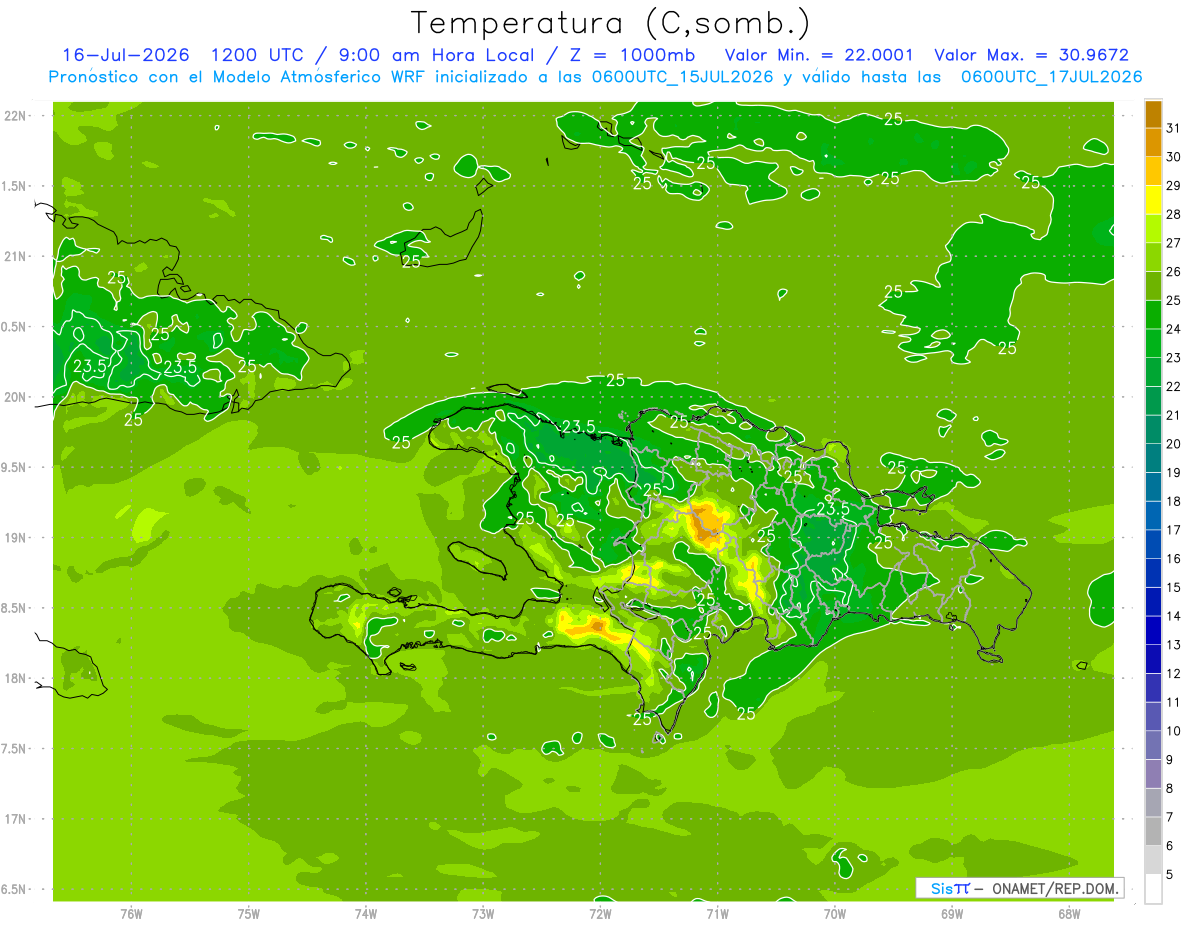
Task: Pick the dark orange swatch above 31
Action: pos(1153,114)
